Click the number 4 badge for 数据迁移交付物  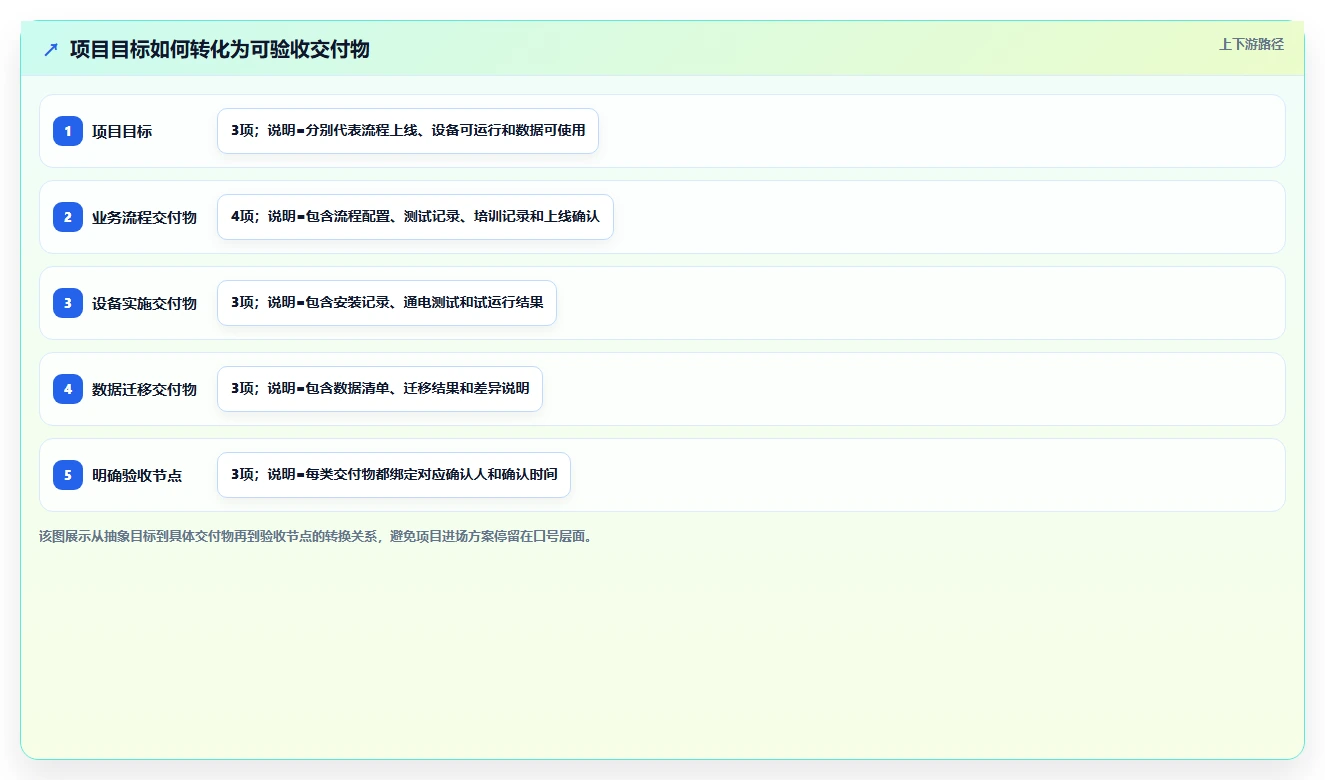pos(68,389)
